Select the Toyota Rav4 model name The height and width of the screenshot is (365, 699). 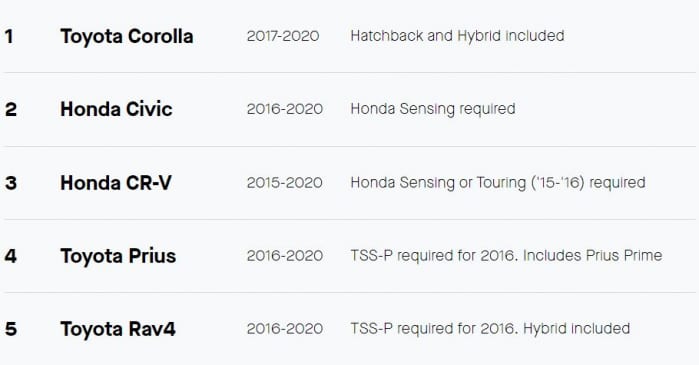[x=118, y=329]
